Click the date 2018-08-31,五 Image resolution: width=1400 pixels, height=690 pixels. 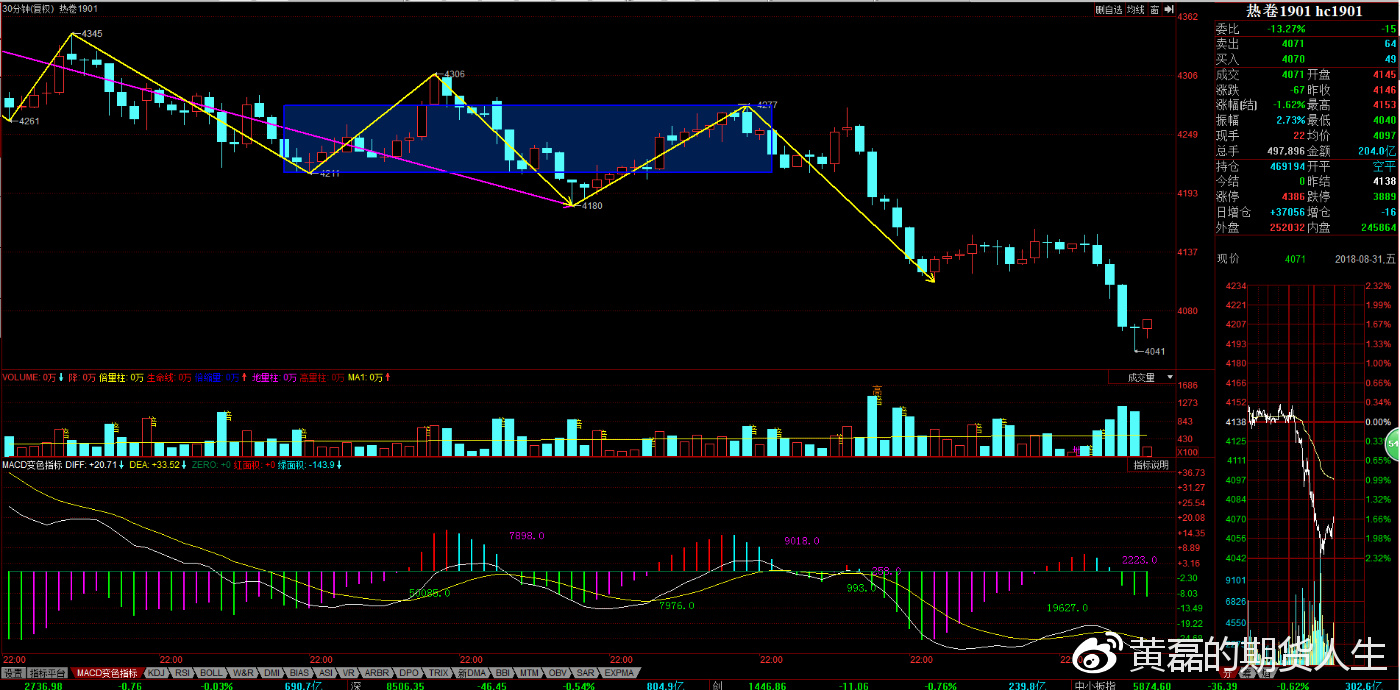[1365, 259]
